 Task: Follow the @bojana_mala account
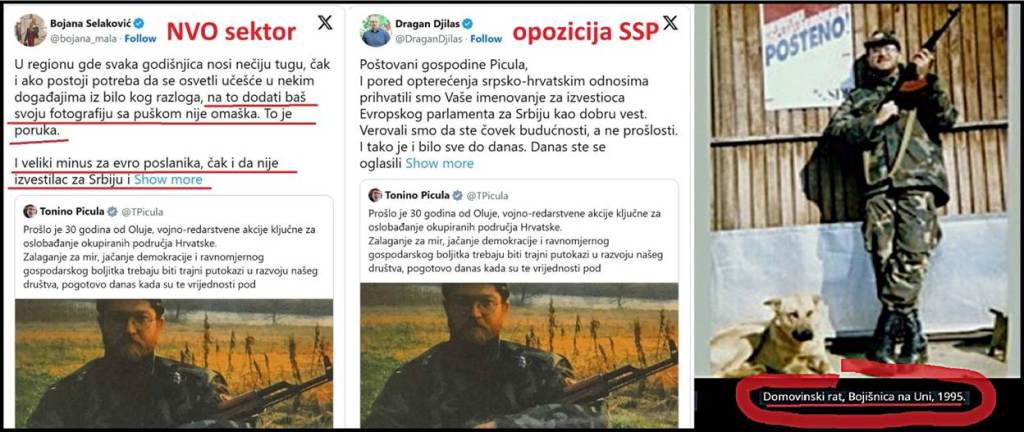(140, 39)
